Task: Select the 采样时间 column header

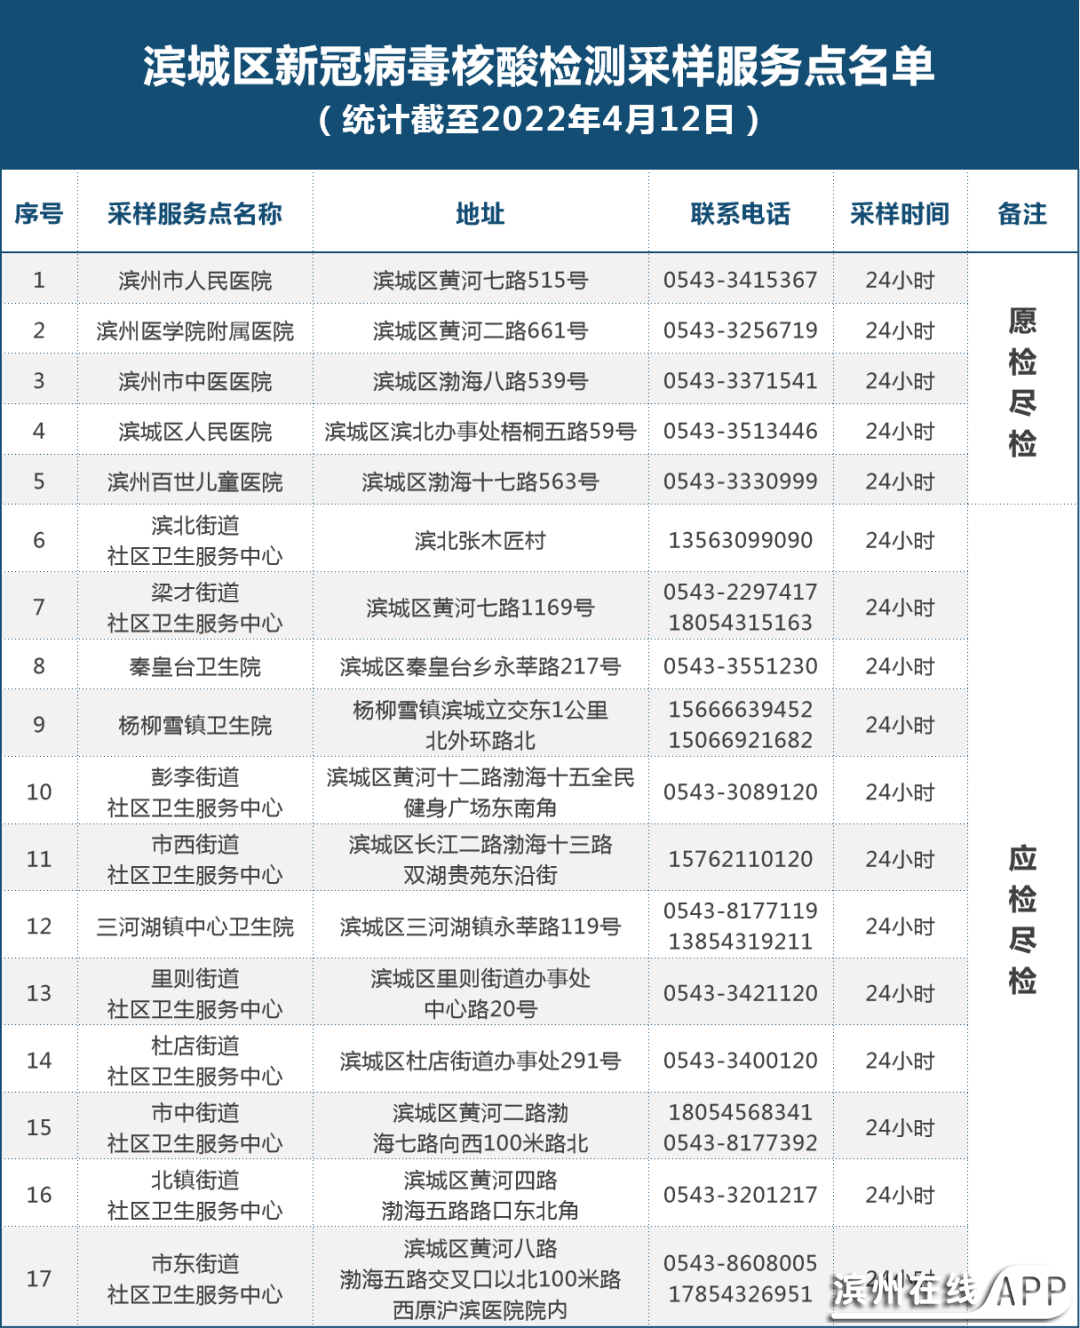Action: pyautogui.click(x=899, y=213)
